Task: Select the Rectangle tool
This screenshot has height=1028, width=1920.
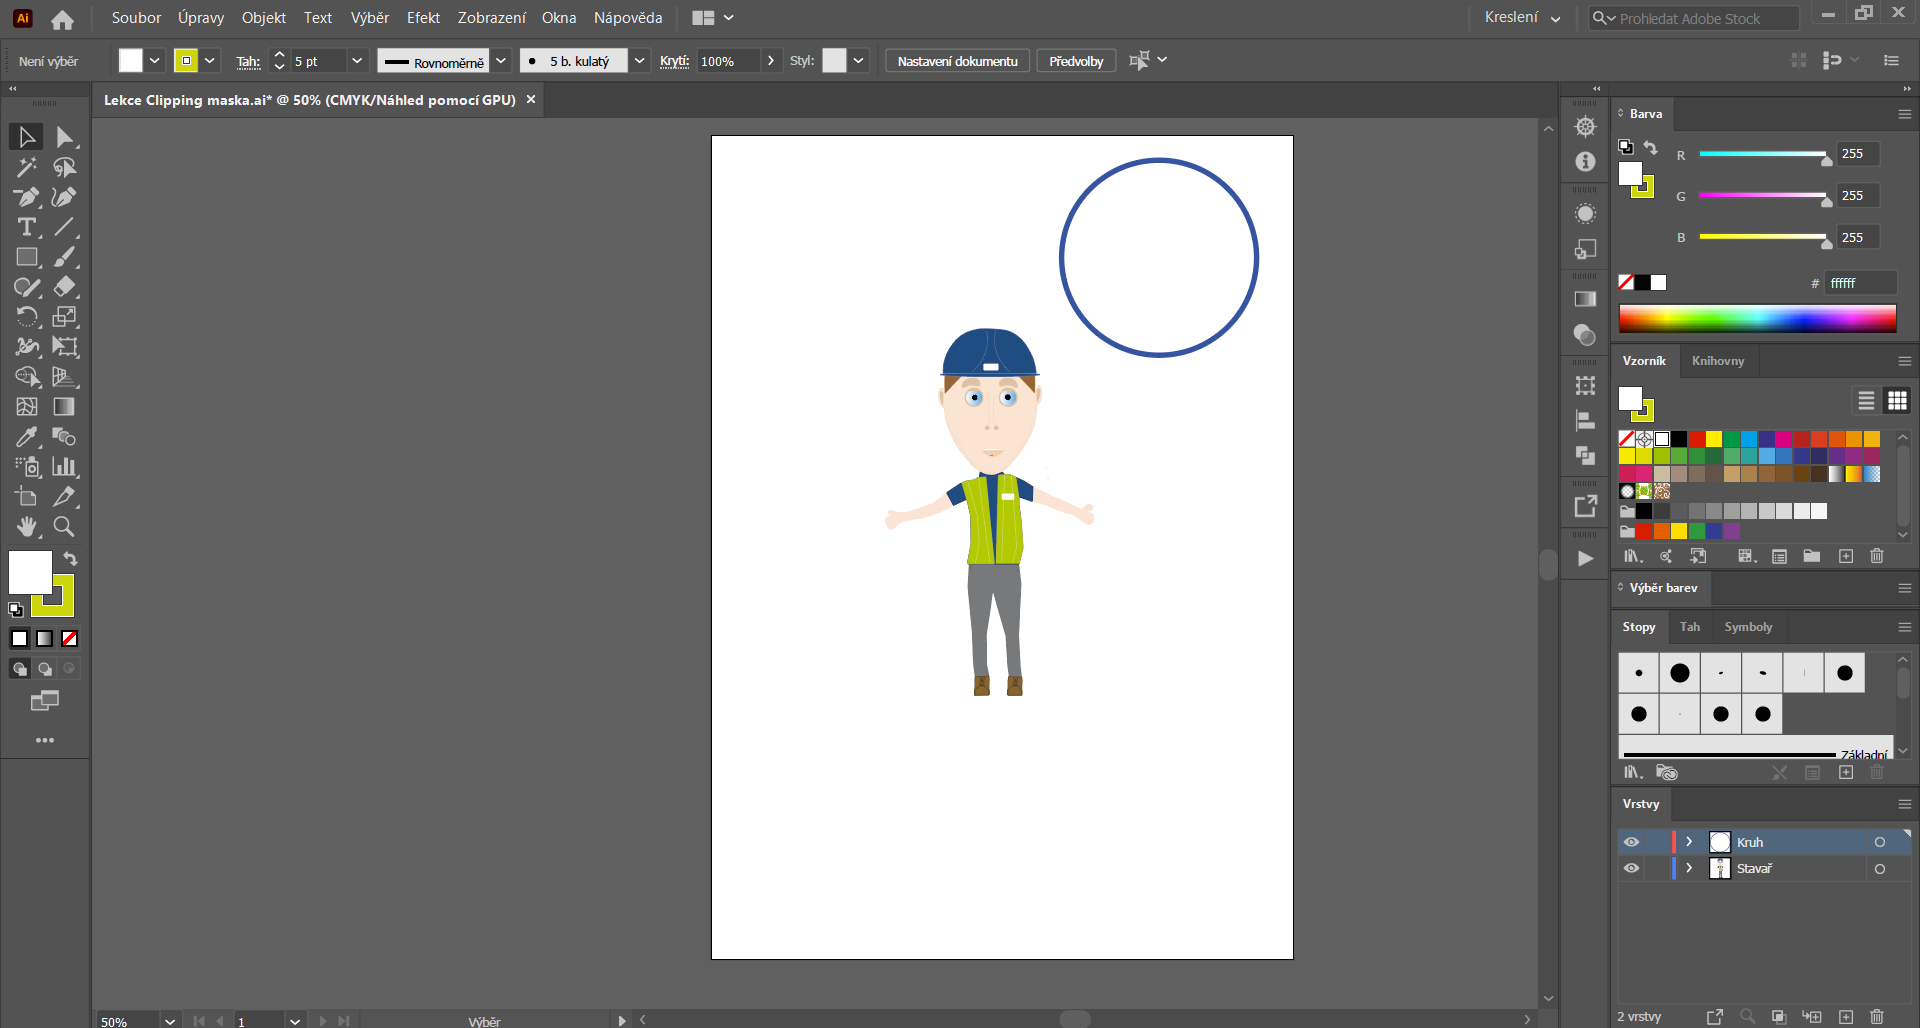Action: (27, 257)
